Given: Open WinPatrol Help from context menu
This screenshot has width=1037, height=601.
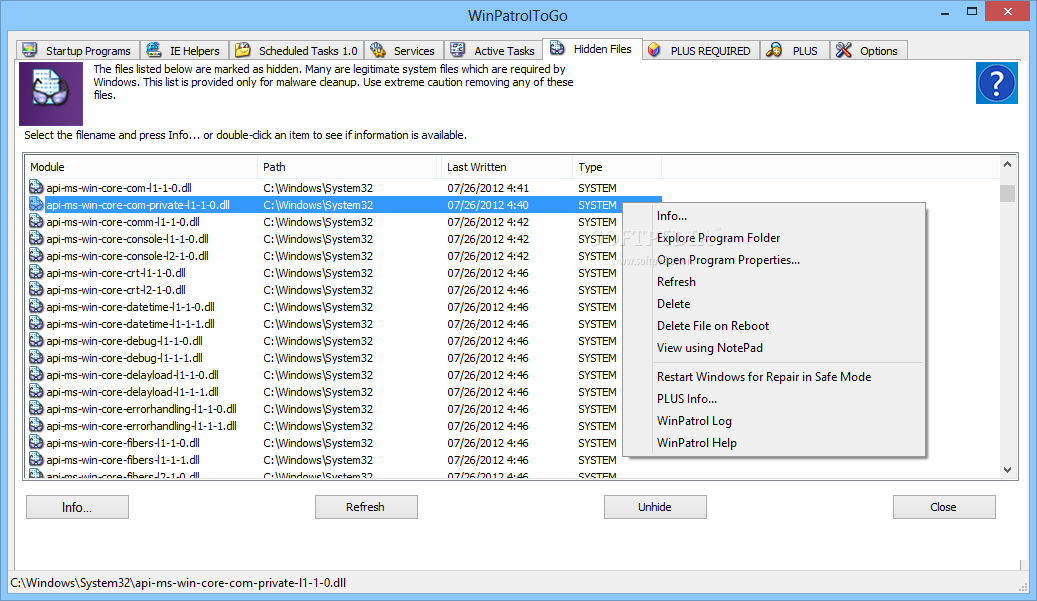Looking at the screenshot, I should tap(774, 443).
